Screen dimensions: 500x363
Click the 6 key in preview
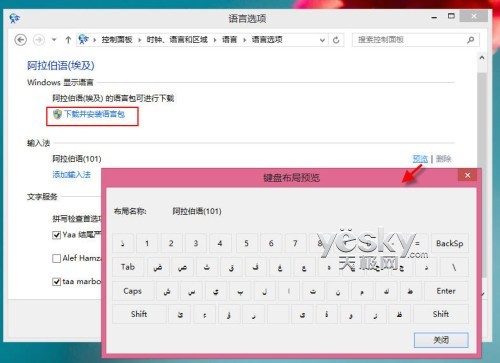click(271, 243)
